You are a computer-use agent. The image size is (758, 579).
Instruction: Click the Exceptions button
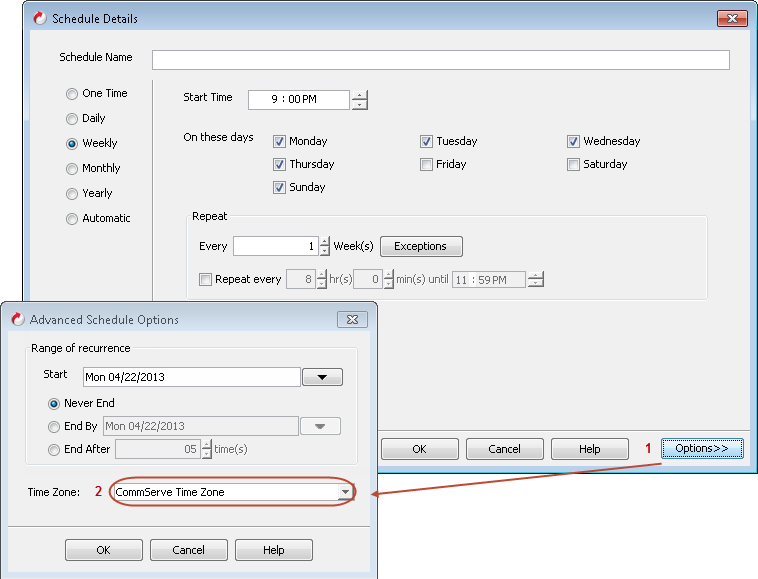point(421,246)
